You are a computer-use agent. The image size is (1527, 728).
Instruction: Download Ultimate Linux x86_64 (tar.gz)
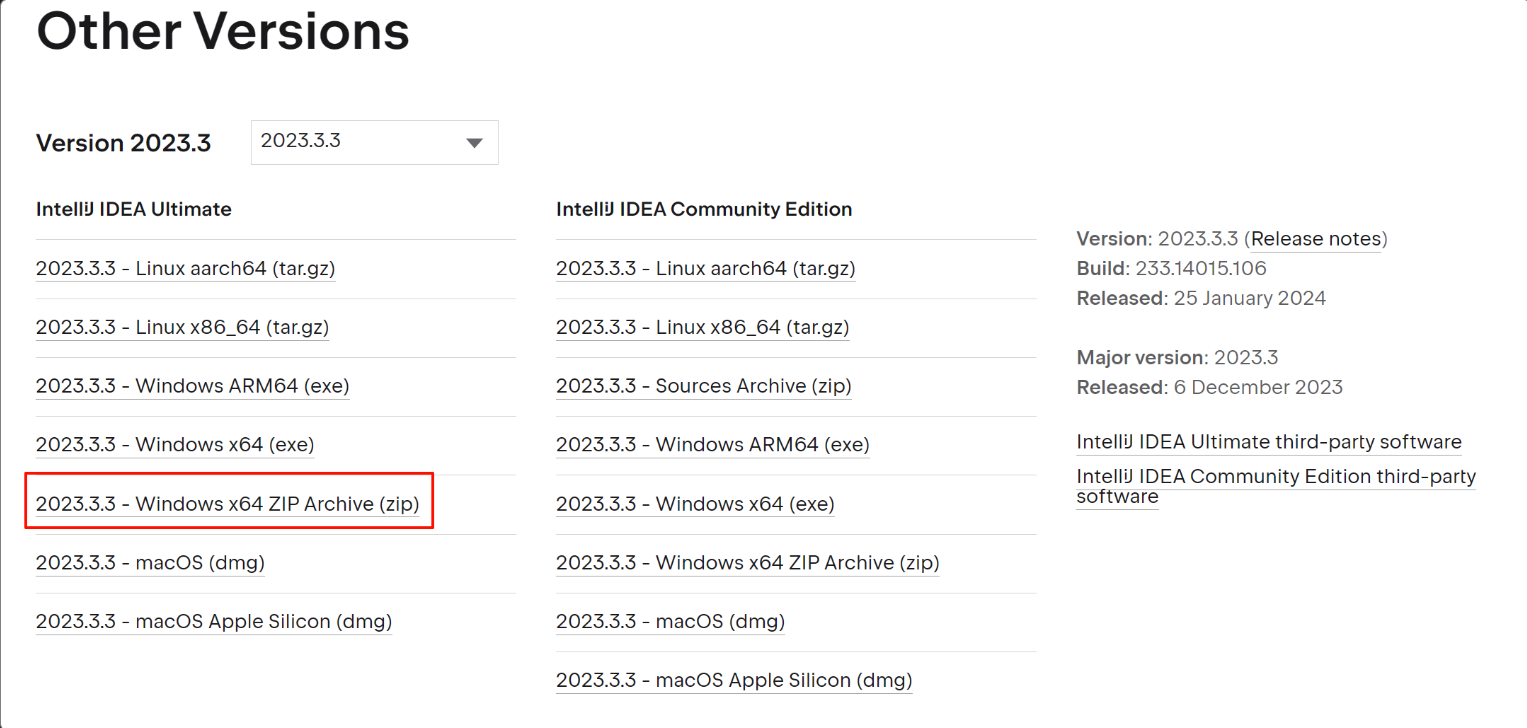pos(182,327)
